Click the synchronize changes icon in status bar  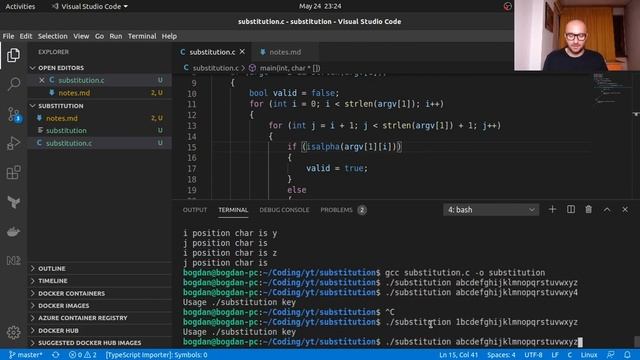point(56,355)
